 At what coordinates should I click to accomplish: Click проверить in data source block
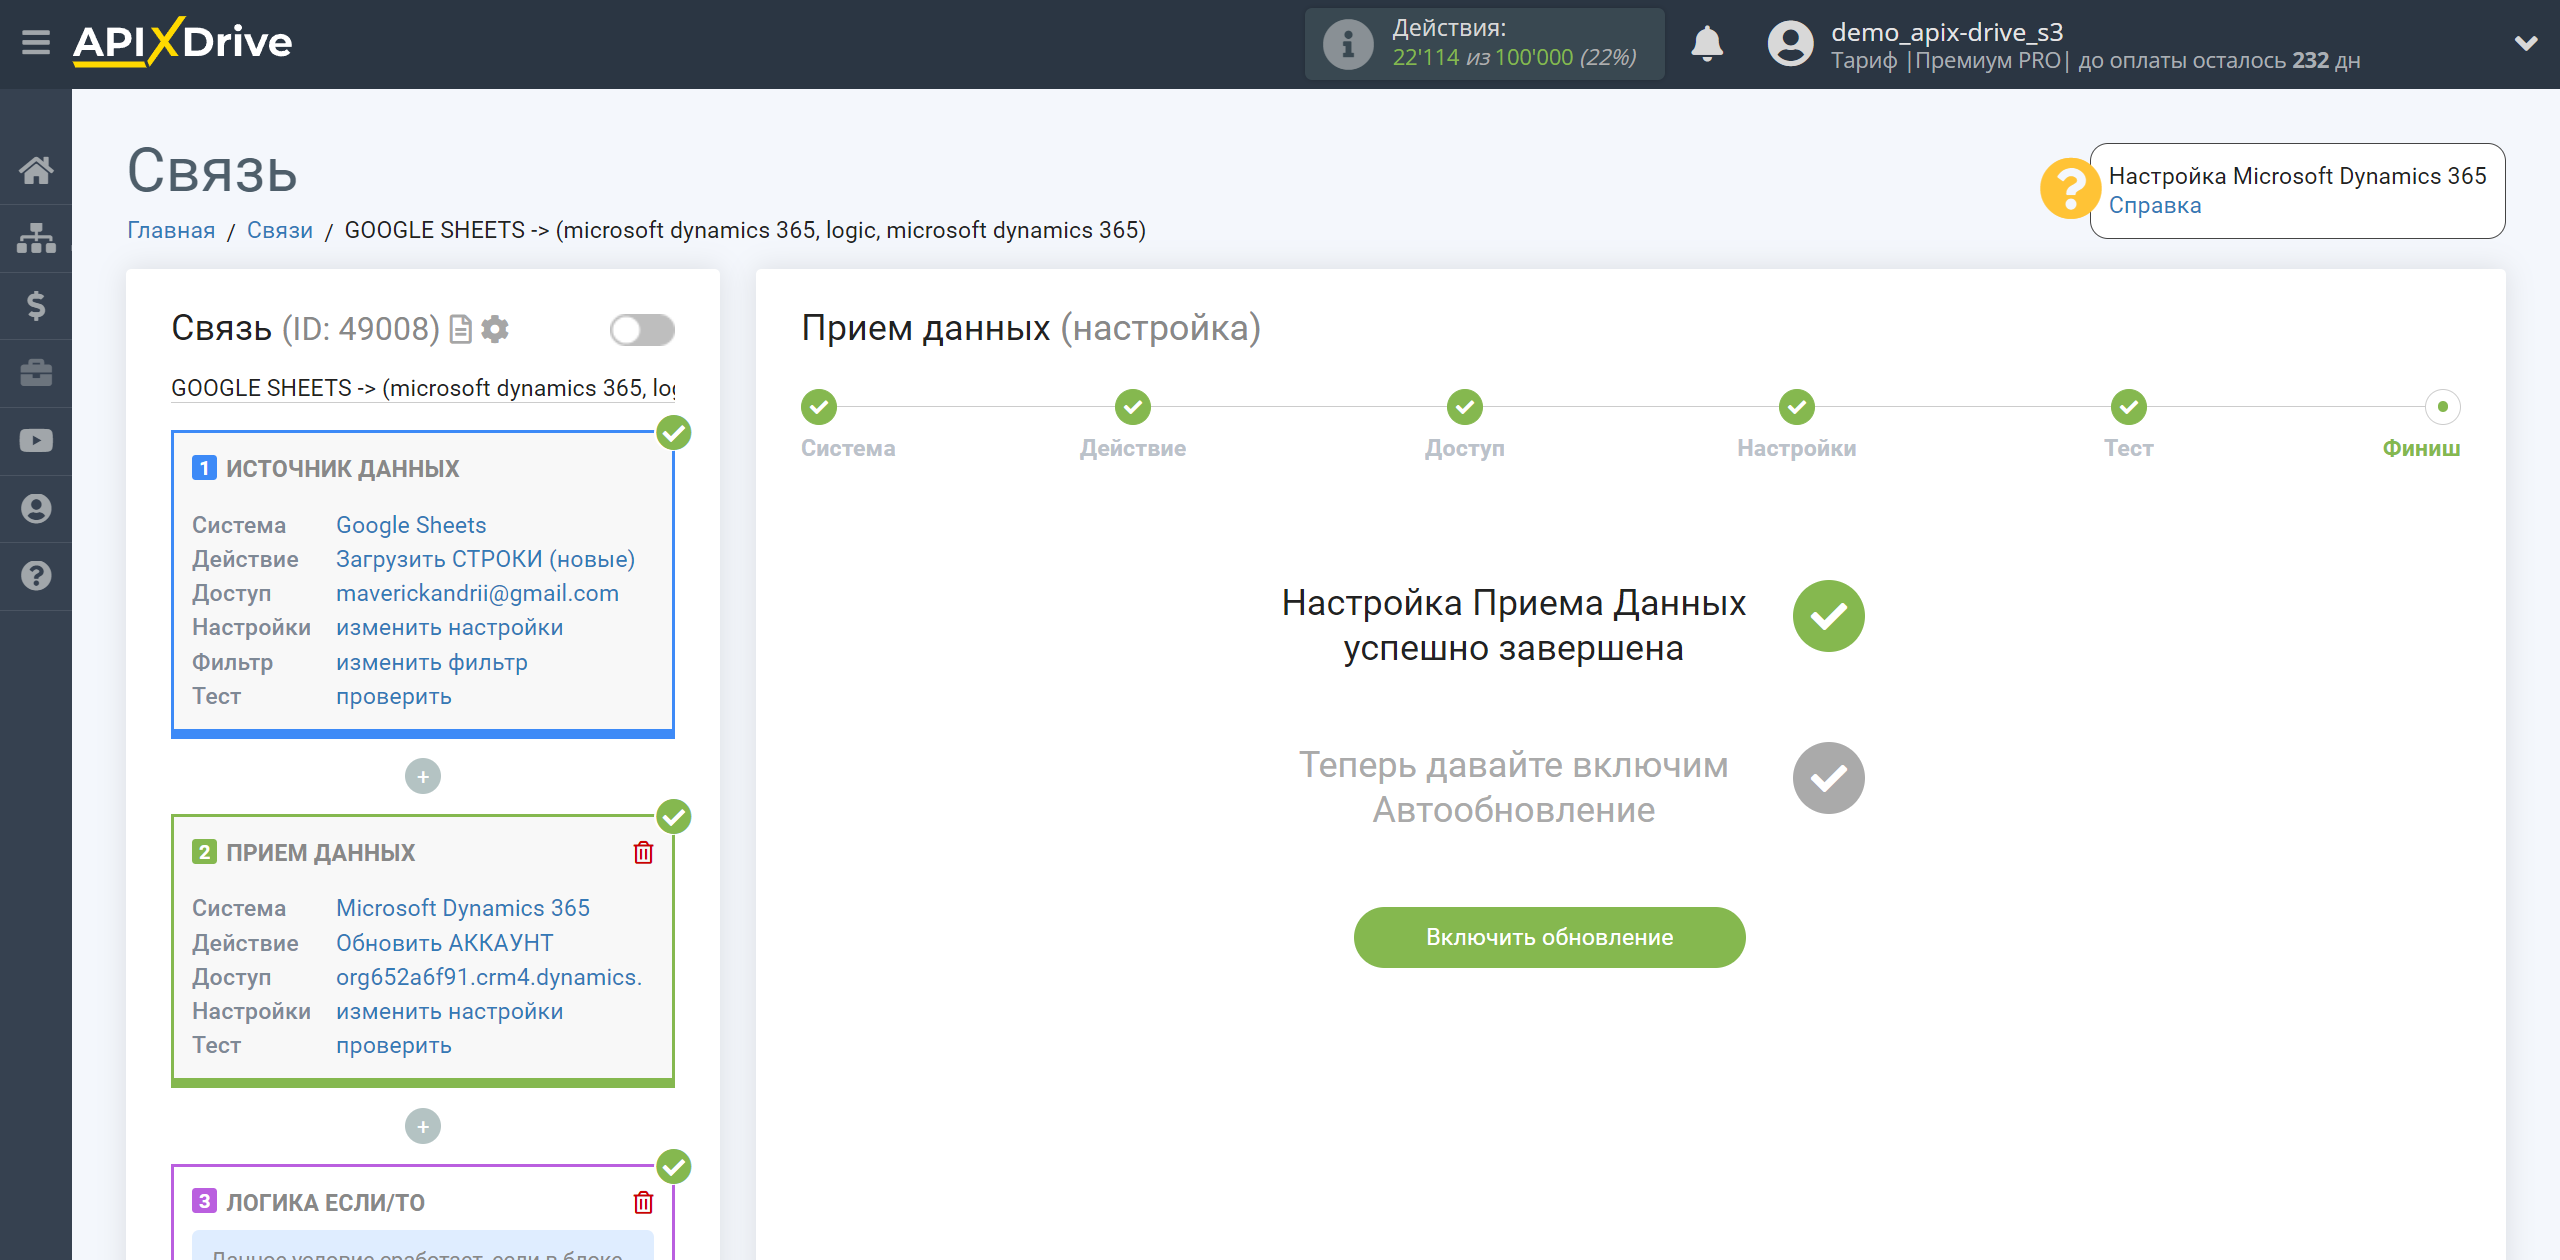click(x=393, y=696)
